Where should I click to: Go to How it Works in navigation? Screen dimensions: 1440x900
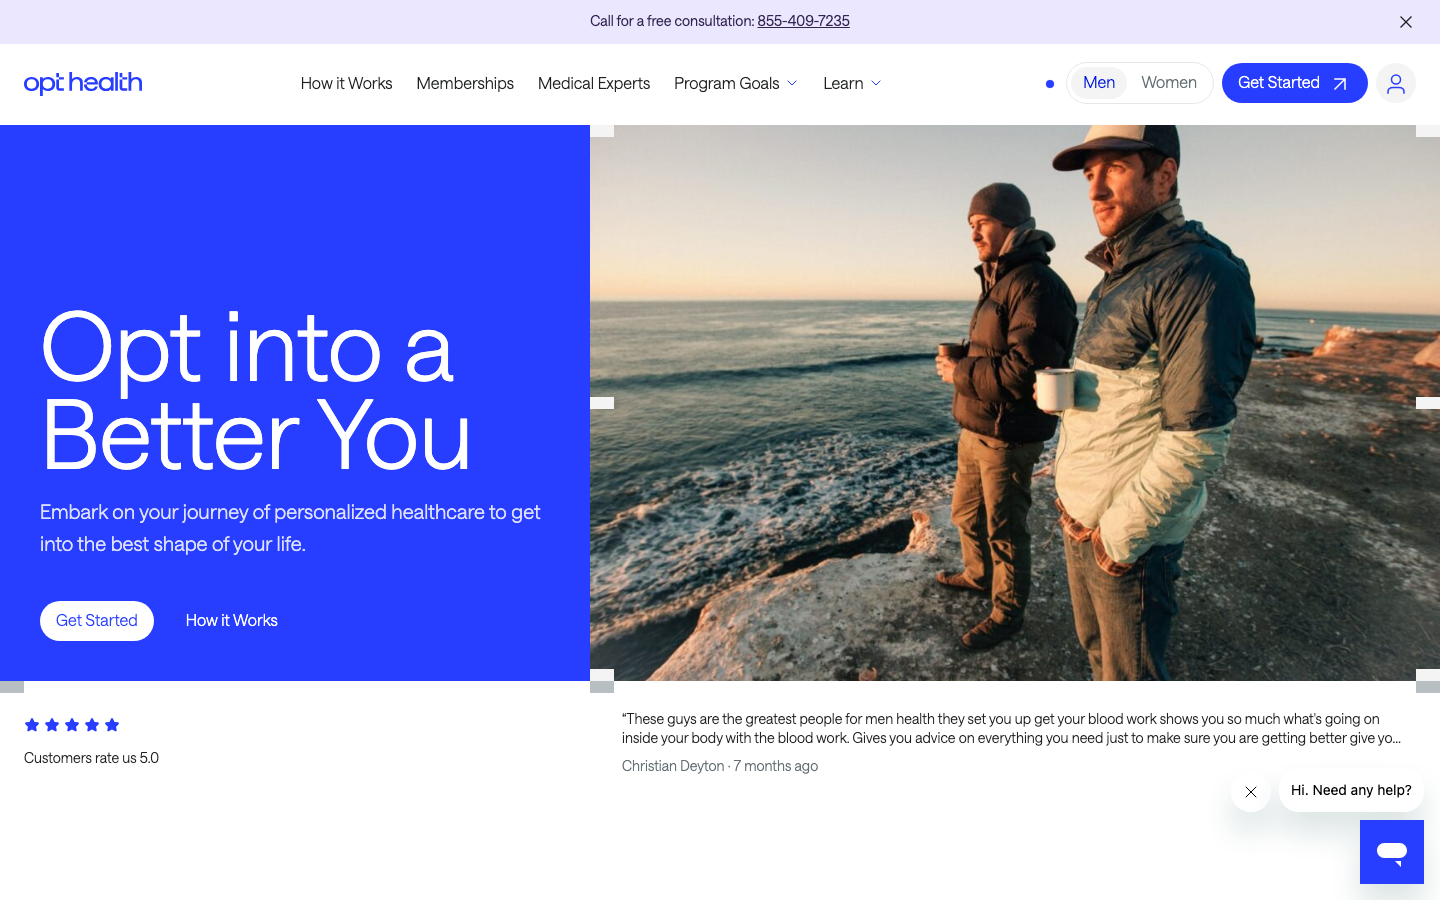tap(346, 84)
